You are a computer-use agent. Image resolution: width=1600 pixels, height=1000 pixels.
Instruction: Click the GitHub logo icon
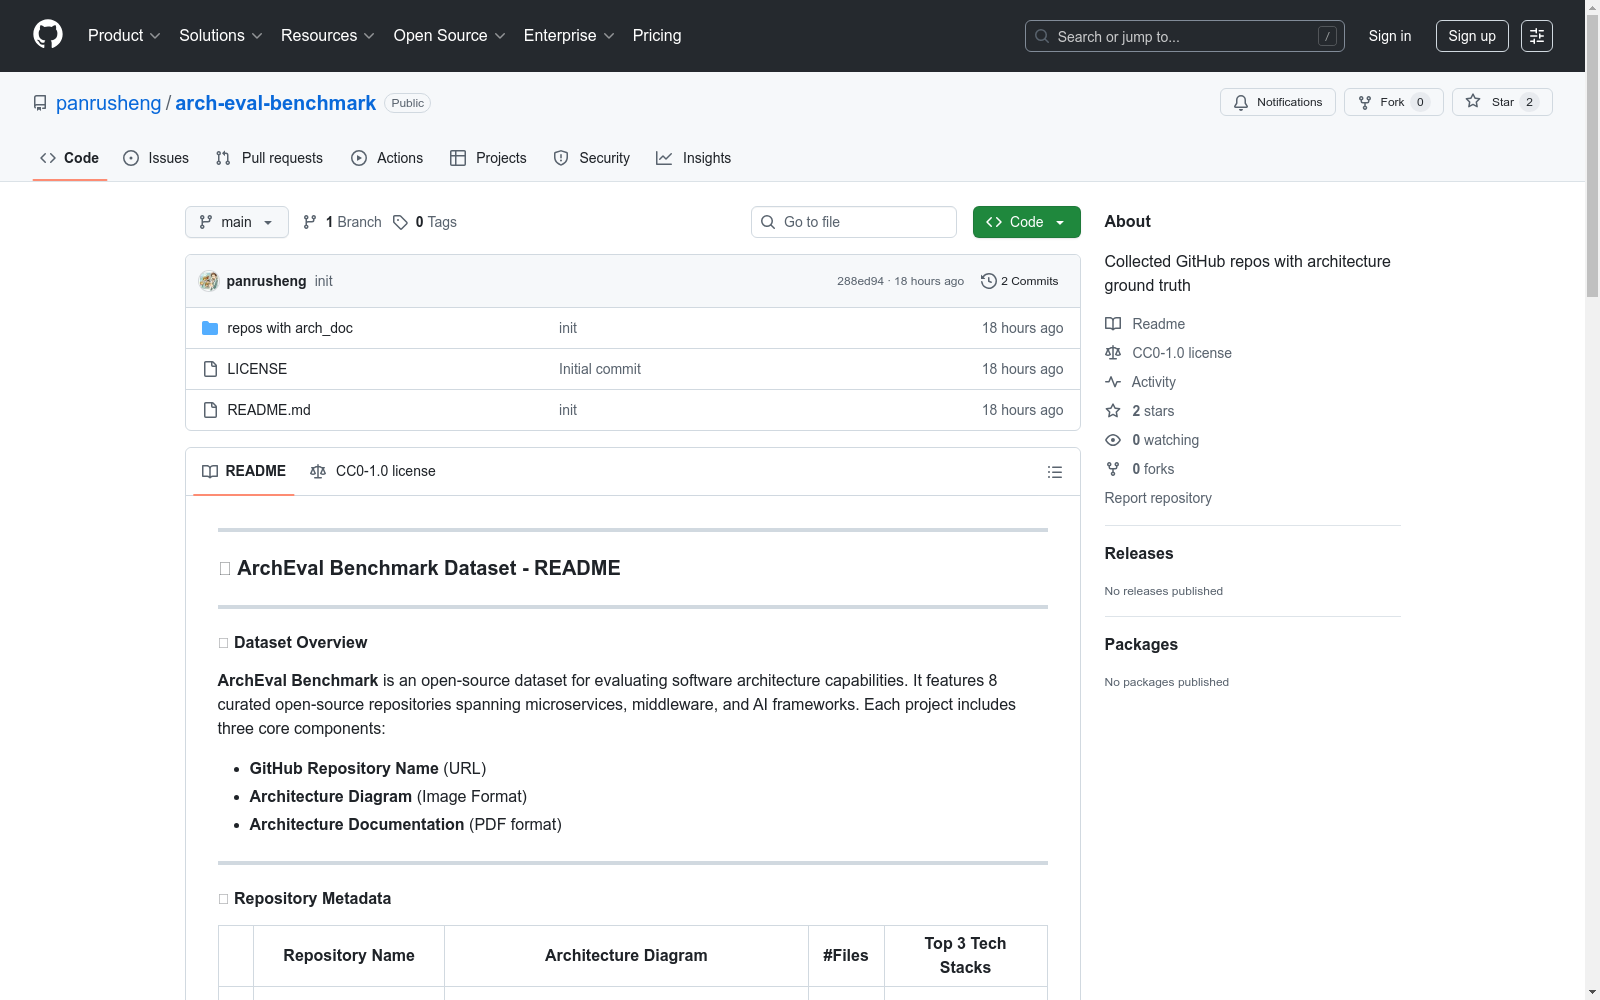click(x=48, y=35)
